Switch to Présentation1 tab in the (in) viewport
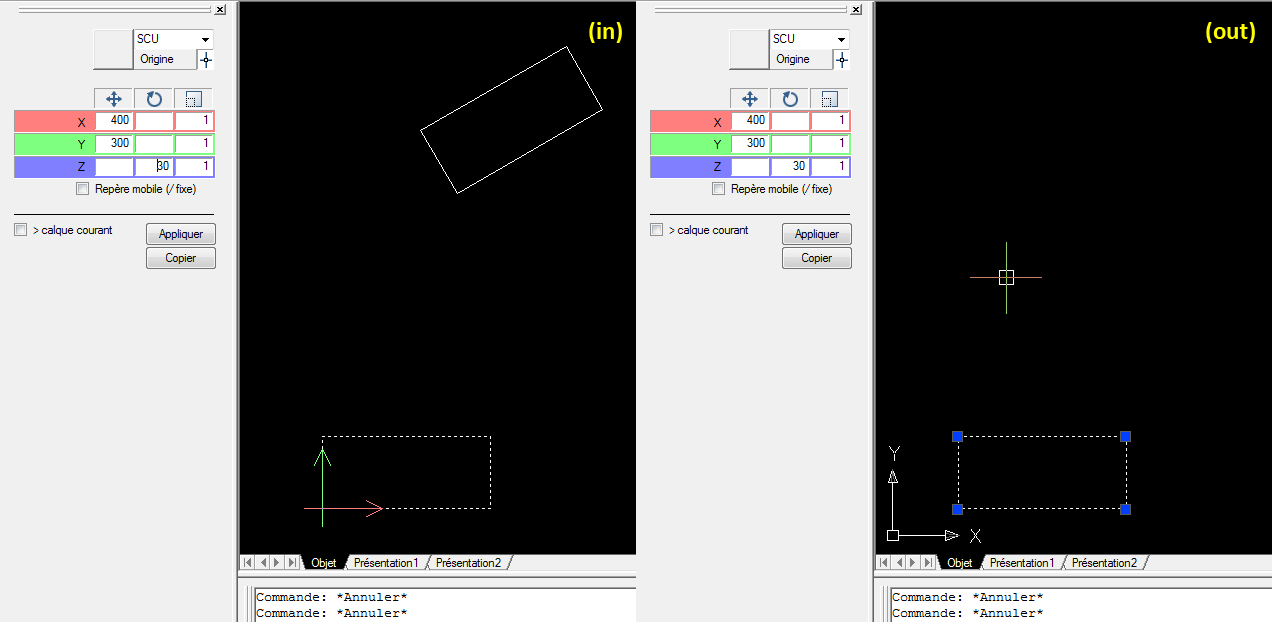Screen dimensions: 1272x622 pyautogui.click(x=386, y=563)
